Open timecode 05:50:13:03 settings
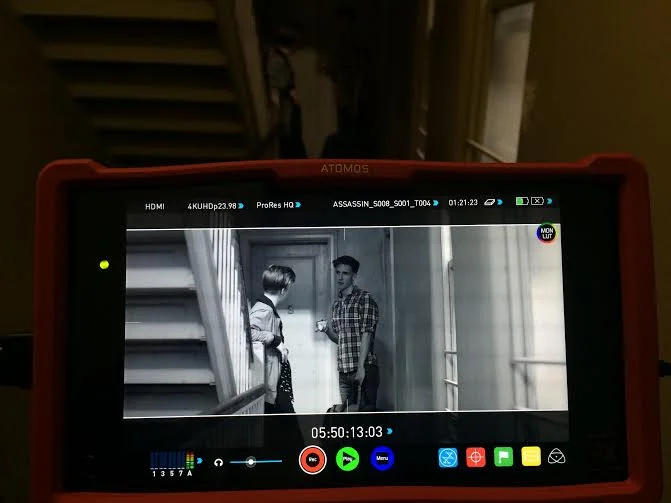 coord(351,432)
